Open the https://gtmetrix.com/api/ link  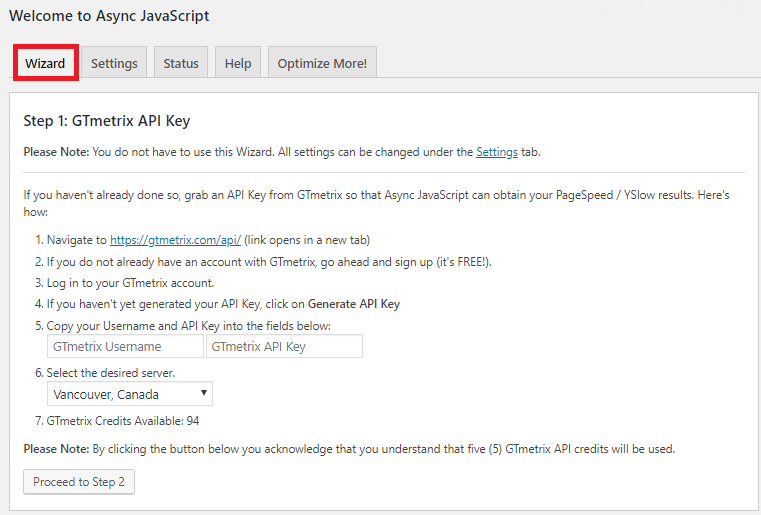point(175,240)
